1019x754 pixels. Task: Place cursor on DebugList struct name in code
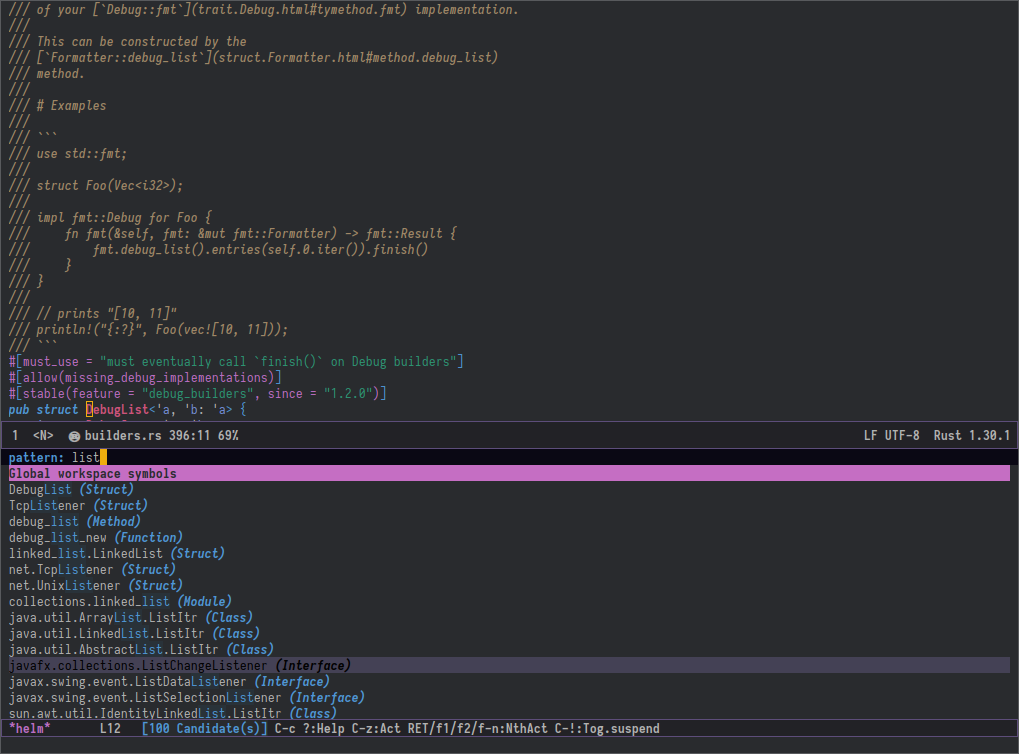pyautogui.click(x=118, y=410)
